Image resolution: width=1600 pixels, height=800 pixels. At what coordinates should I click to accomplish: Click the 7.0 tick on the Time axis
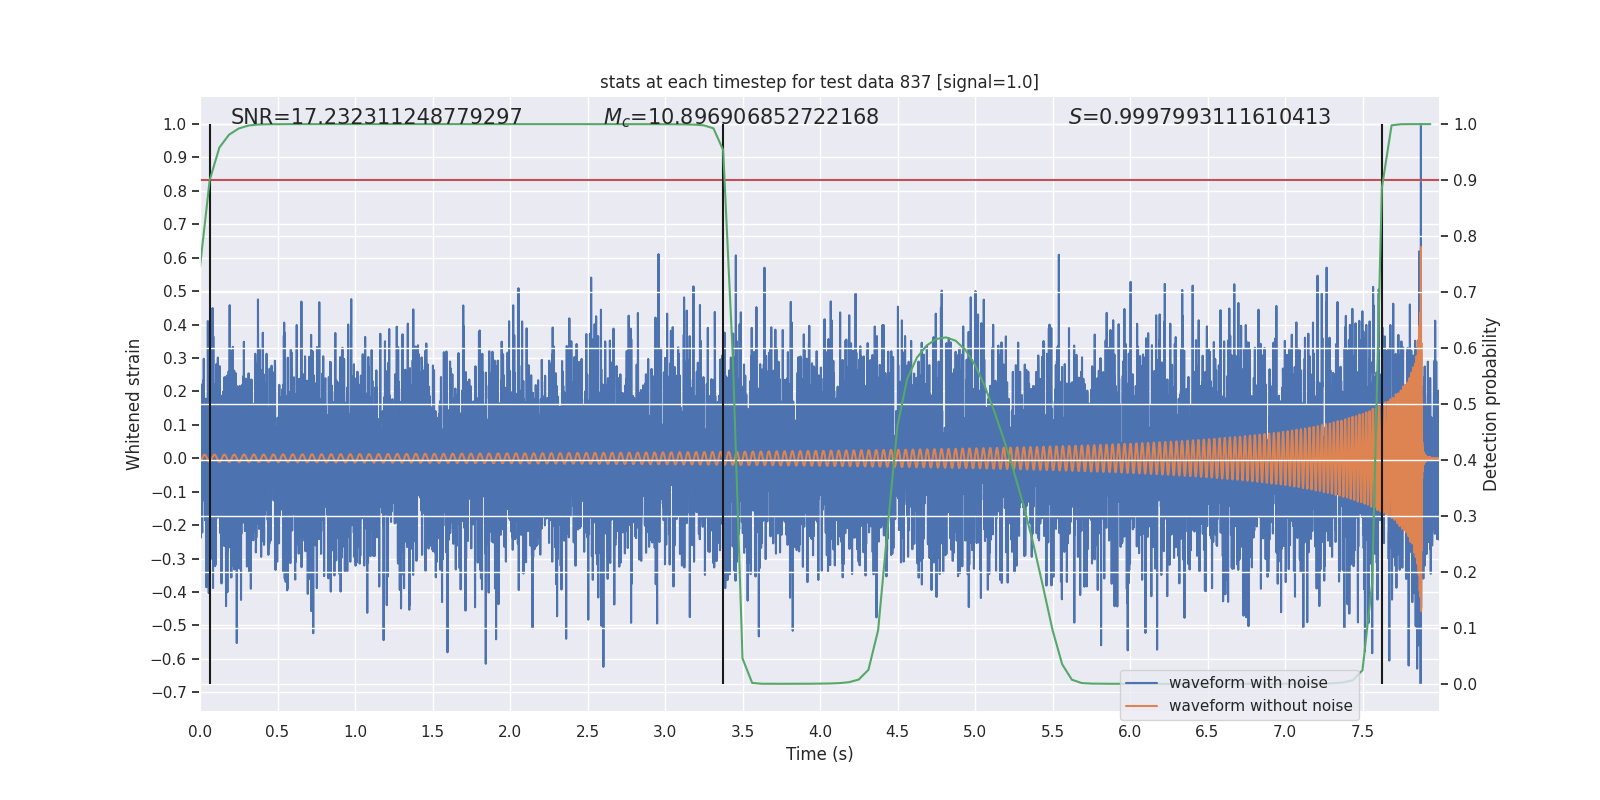click(x=1285, y=731)
